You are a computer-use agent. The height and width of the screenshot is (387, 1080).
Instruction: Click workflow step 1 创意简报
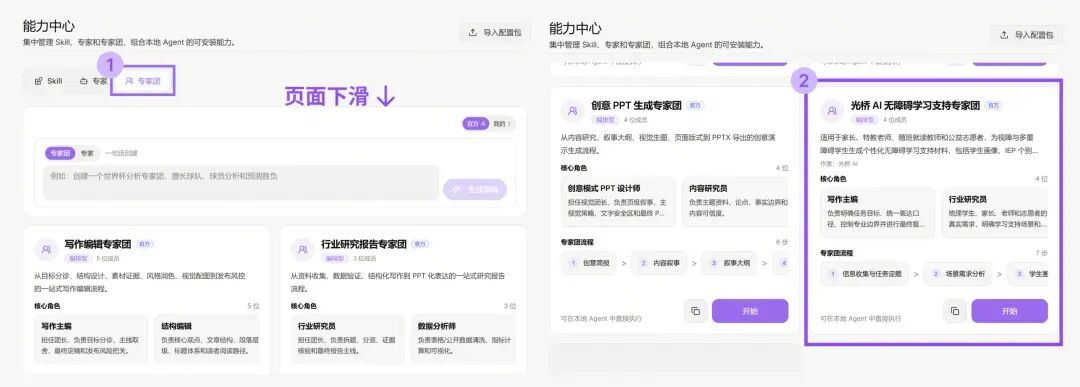589,263
